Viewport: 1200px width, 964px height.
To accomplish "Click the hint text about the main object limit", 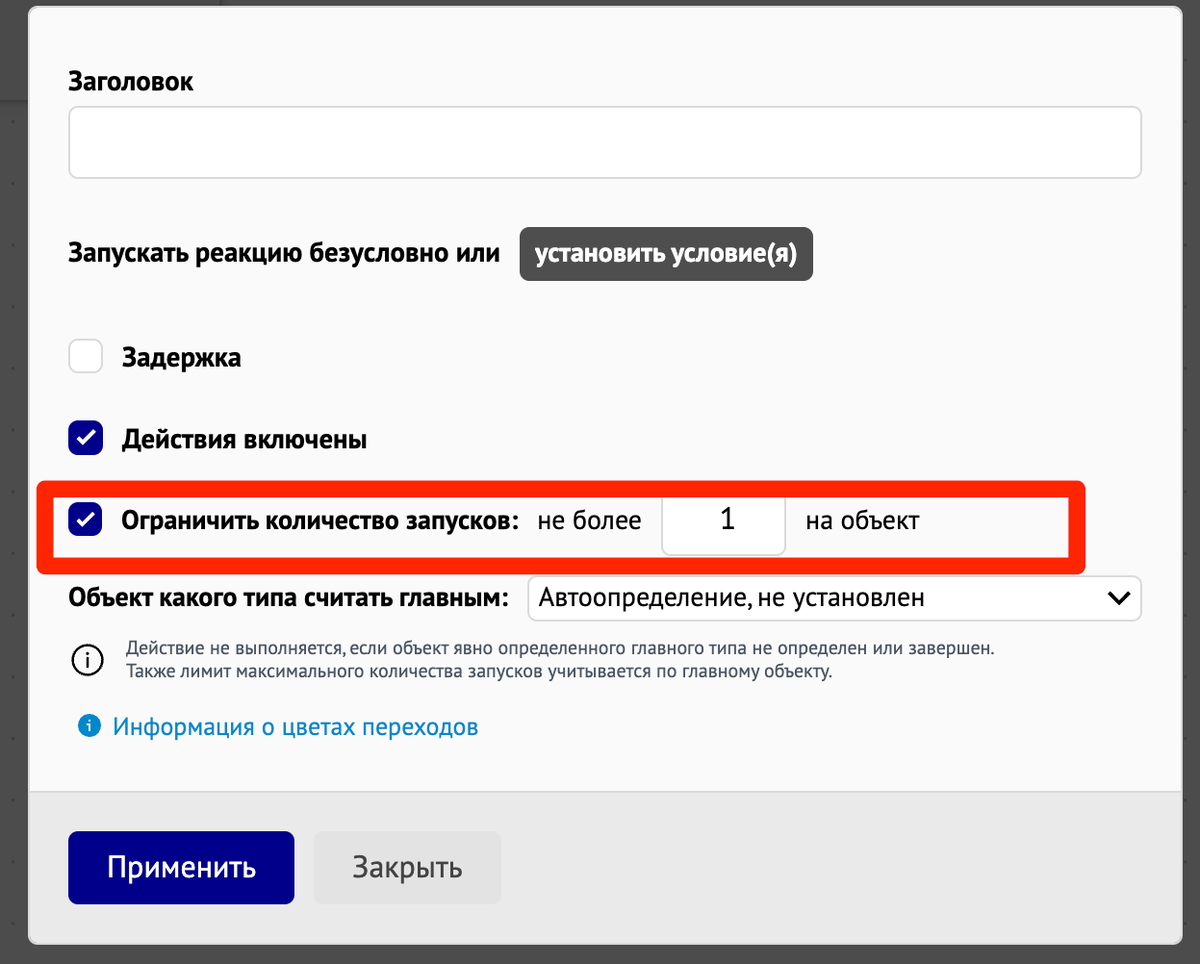I will point(560,660).
